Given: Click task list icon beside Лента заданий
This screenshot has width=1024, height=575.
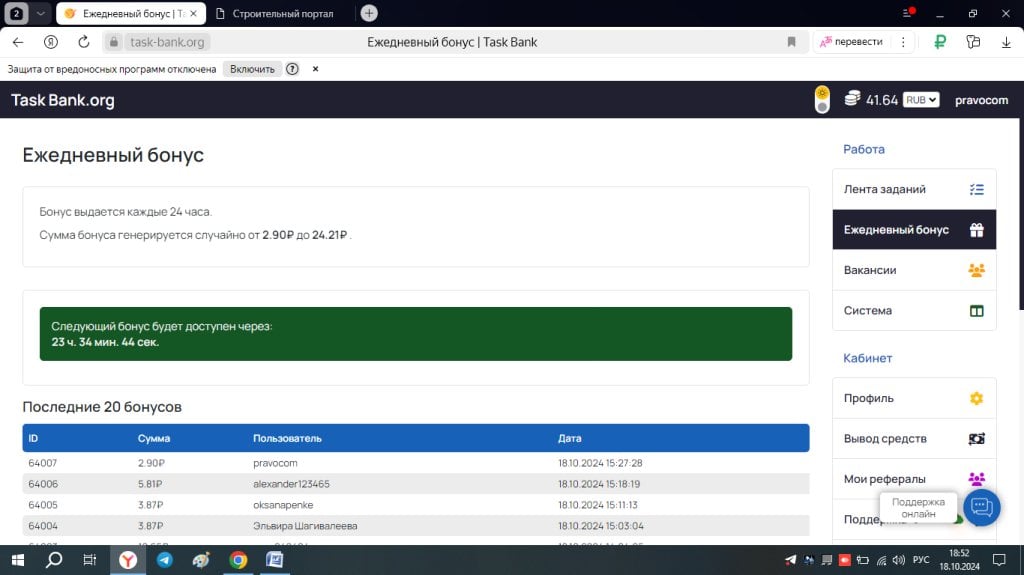Looking at the screenshot, I should [x=976, y=189].
